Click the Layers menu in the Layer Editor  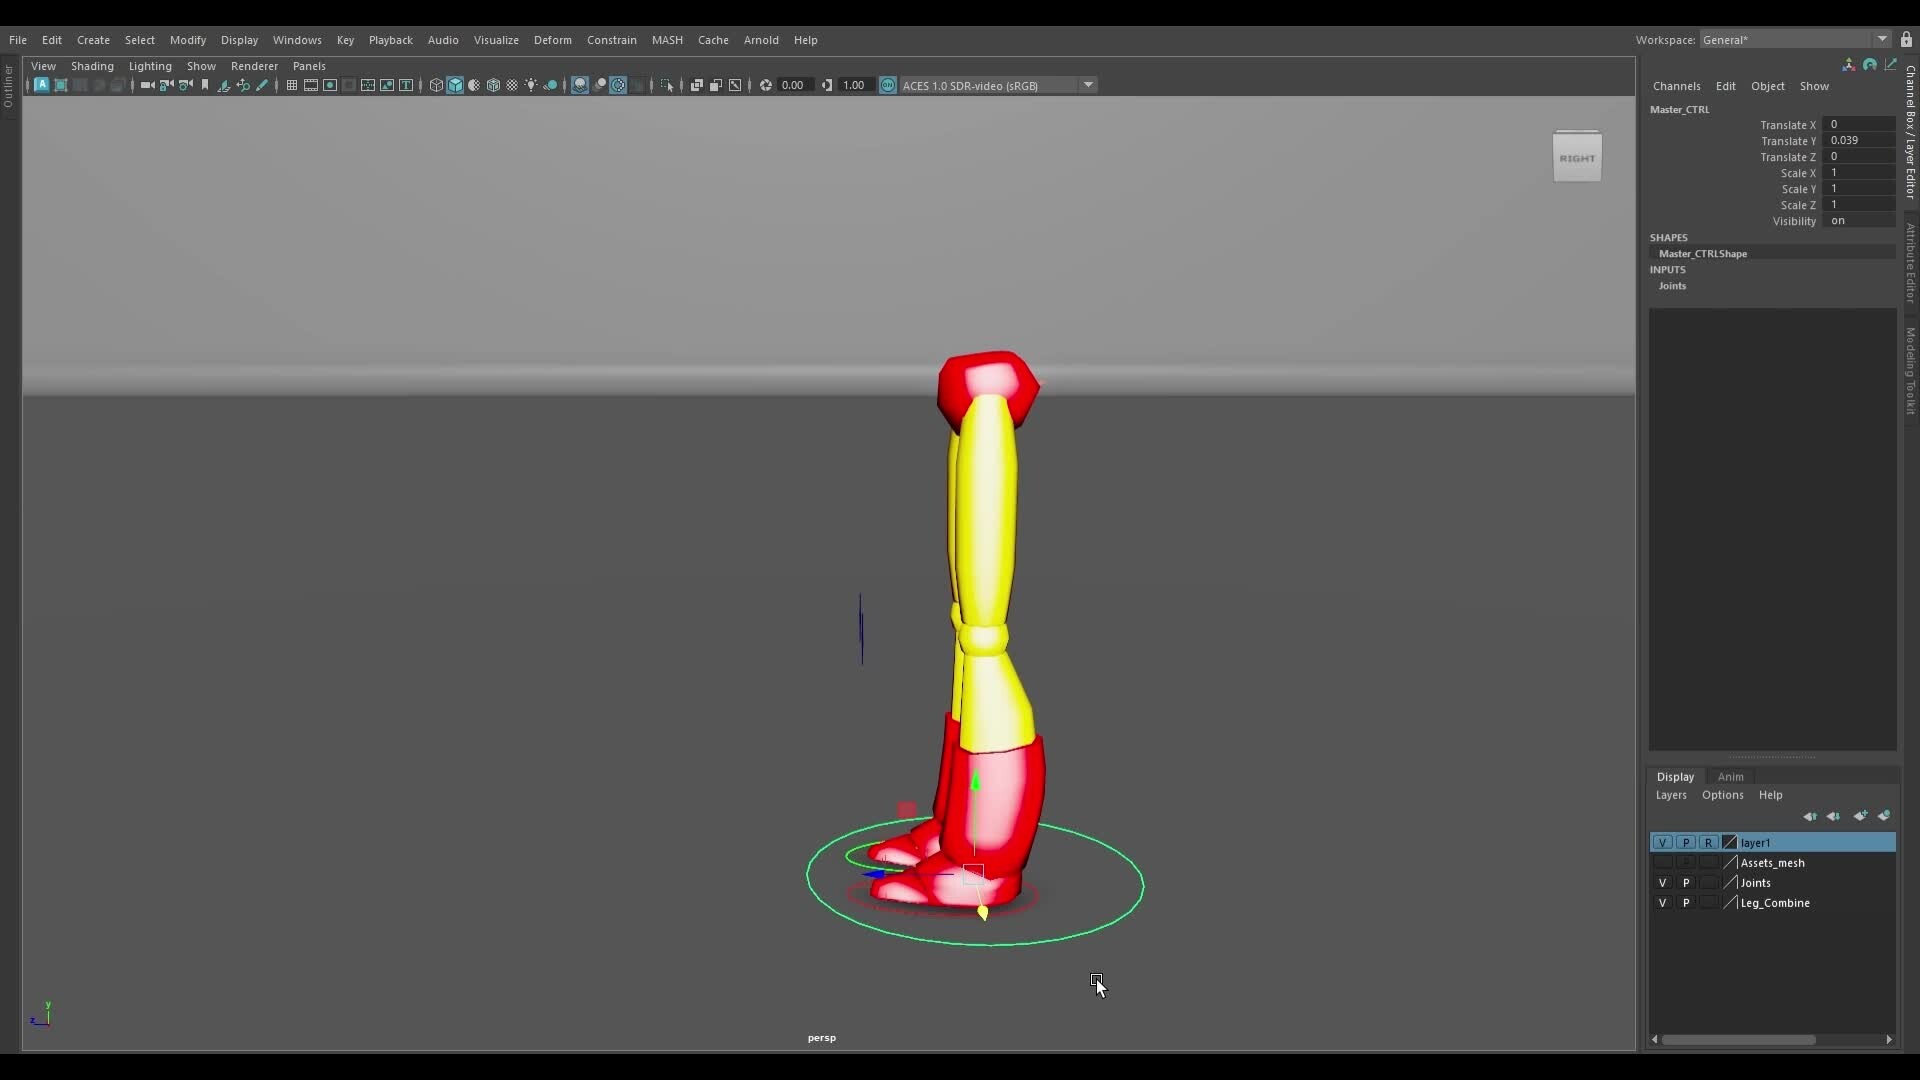1671,796
